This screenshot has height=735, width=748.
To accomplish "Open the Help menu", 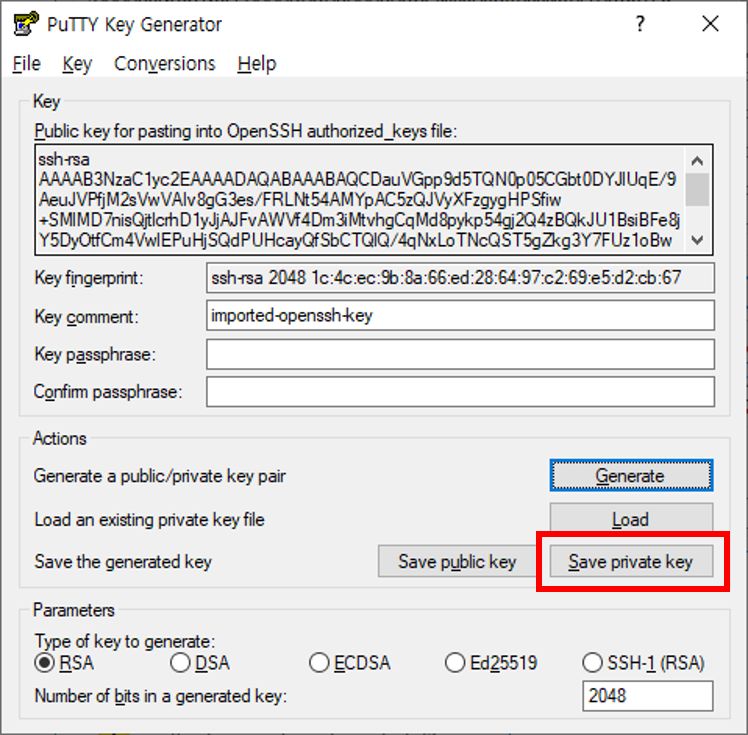I will point(257,63).
